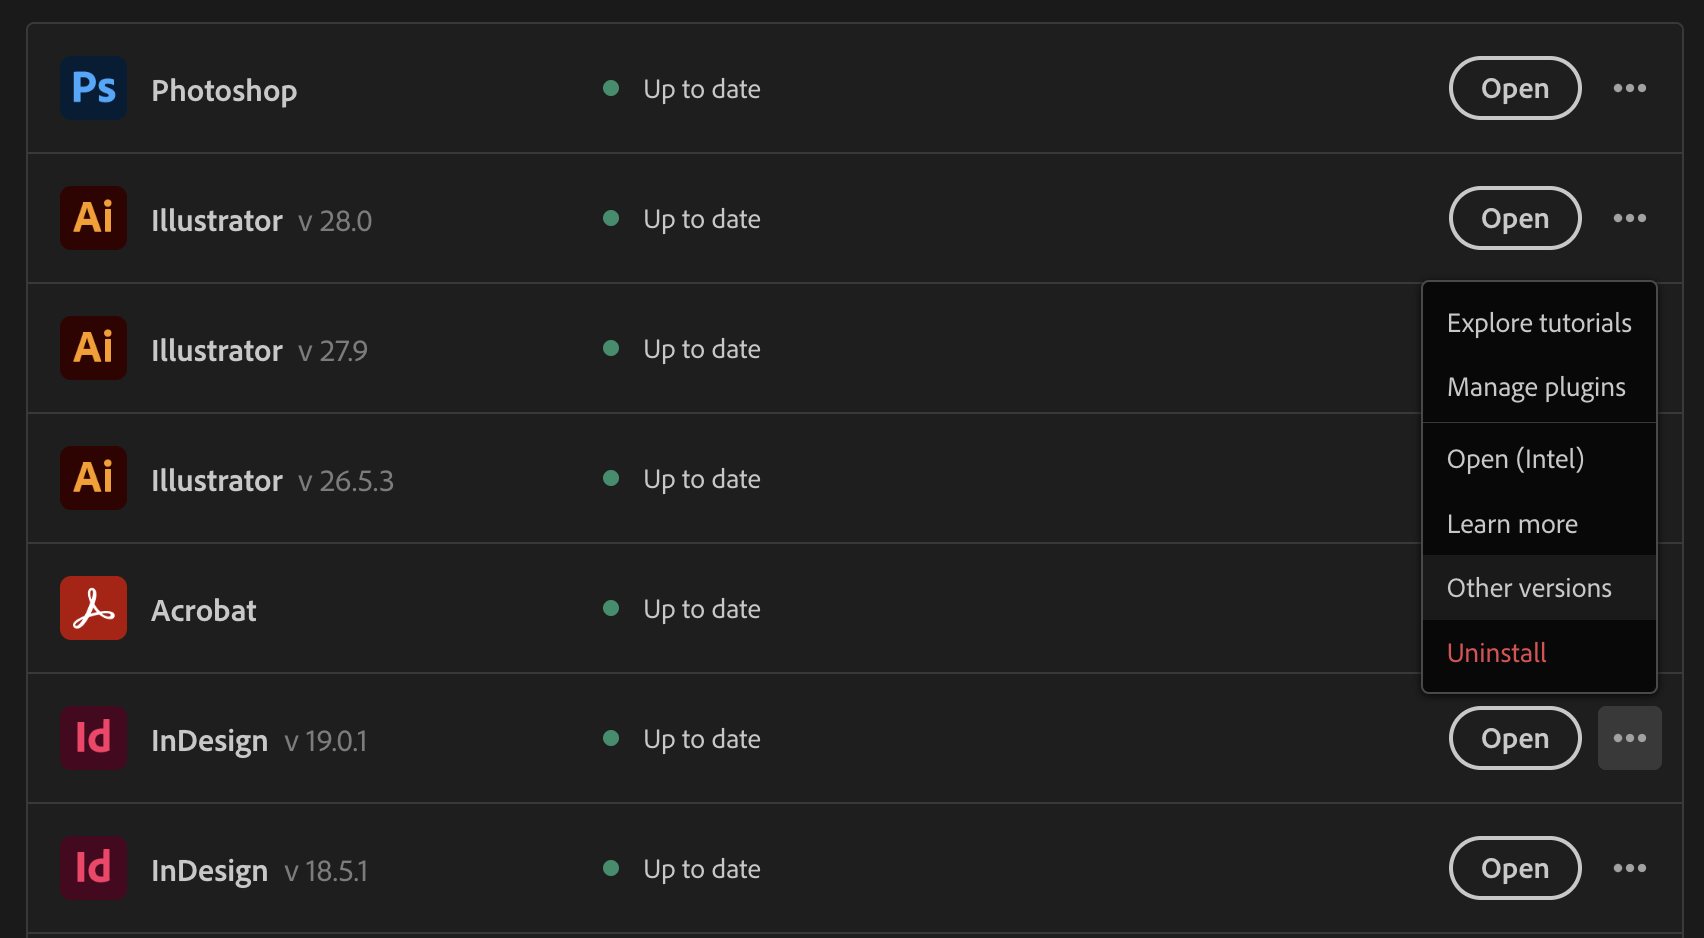The height and width of the screenshot is (938, 1704).
Task: Click the Illustrator v 26.5.3 icon
Action: (93, 478)
